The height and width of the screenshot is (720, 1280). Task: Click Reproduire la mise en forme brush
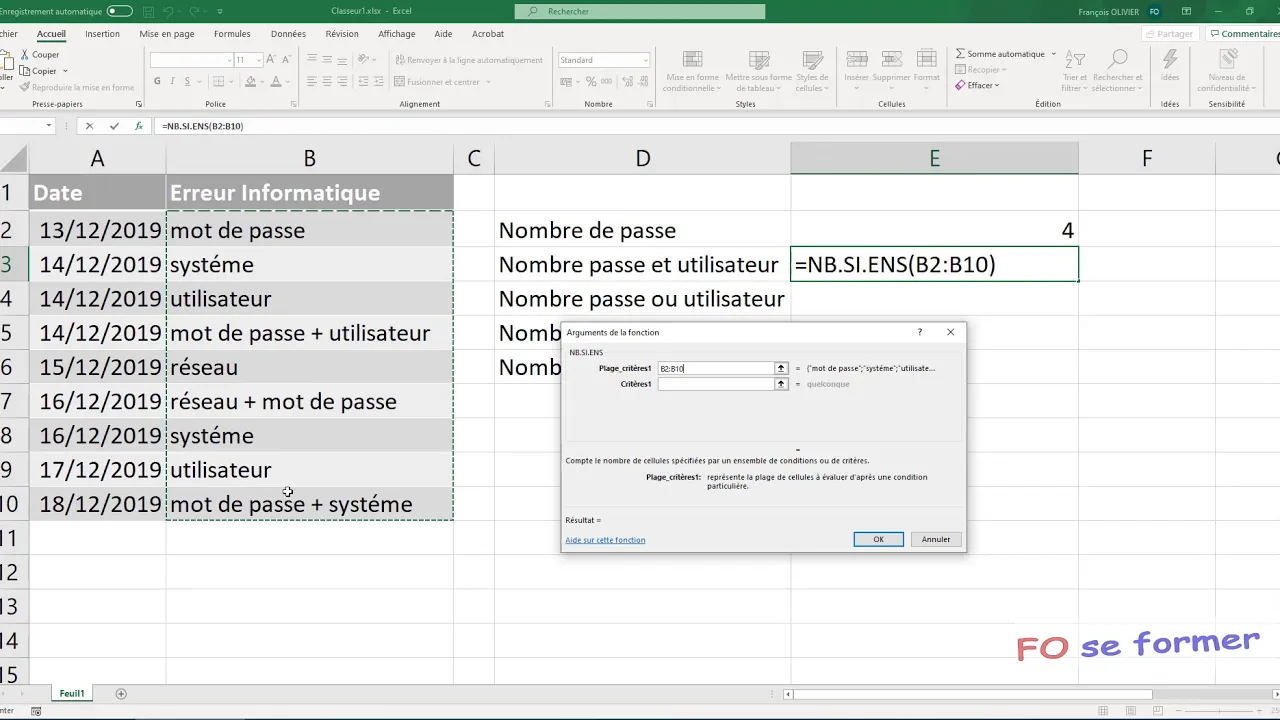76,87
